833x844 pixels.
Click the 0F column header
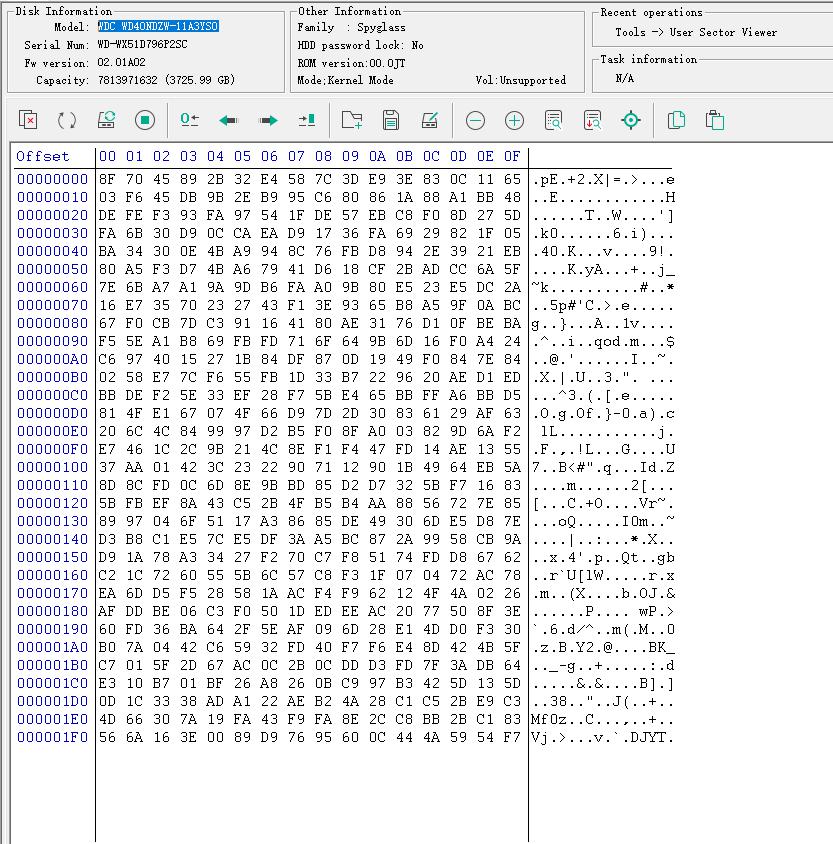[x=512, y=156]
